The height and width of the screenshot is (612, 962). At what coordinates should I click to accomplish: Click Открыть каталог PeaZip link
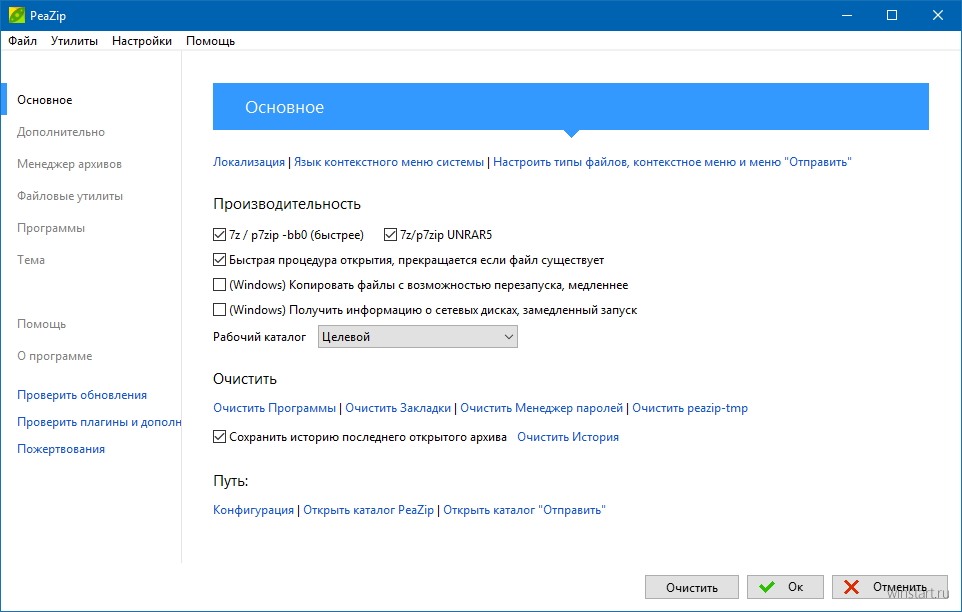[x=368, y=510]
